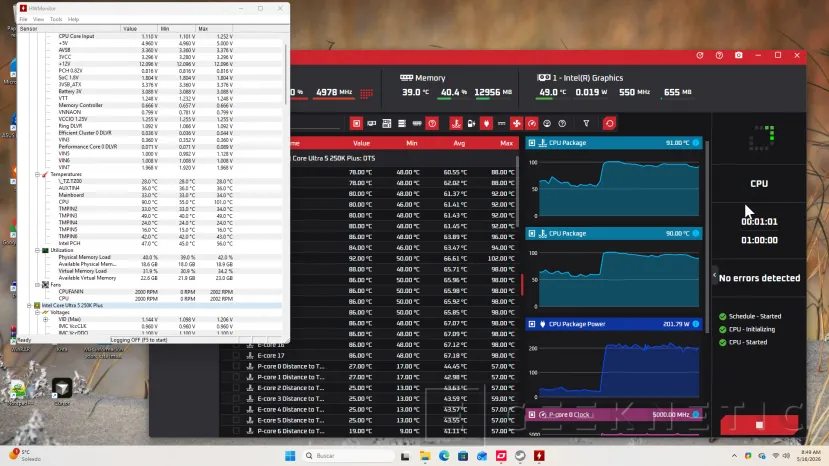Tick the checkbox for E-core 2 Distance to T...
The image size is (829, 466).
point(236,388)
